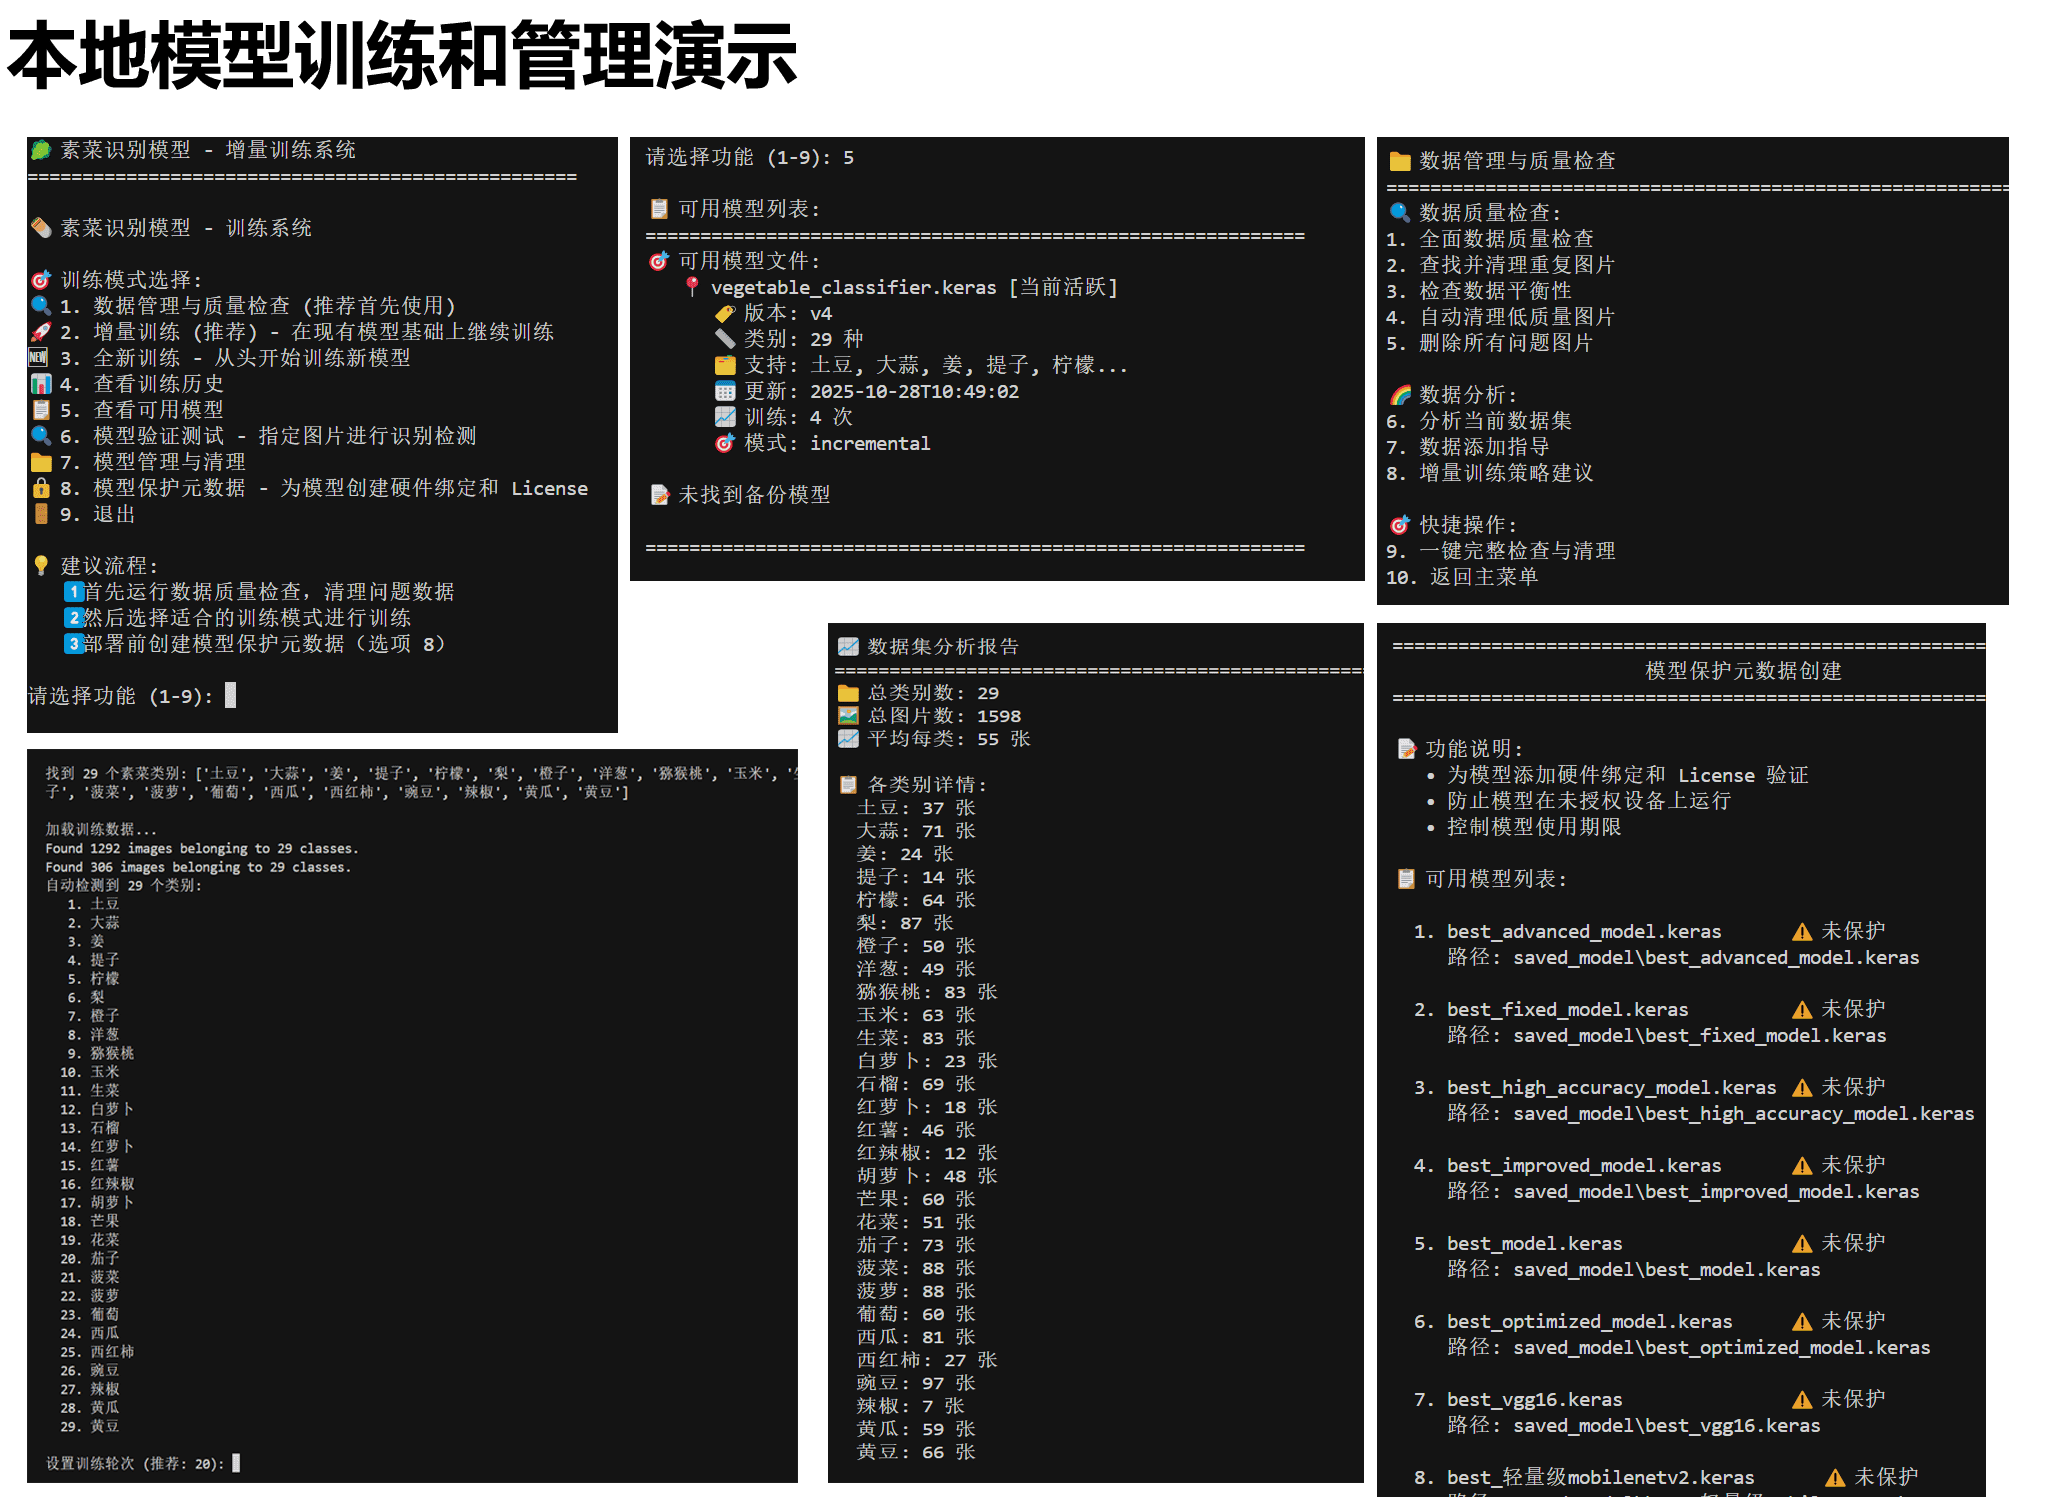
Task: Click the 设置训练轮次 input prompt cursor
Action: pos(236,1463)
